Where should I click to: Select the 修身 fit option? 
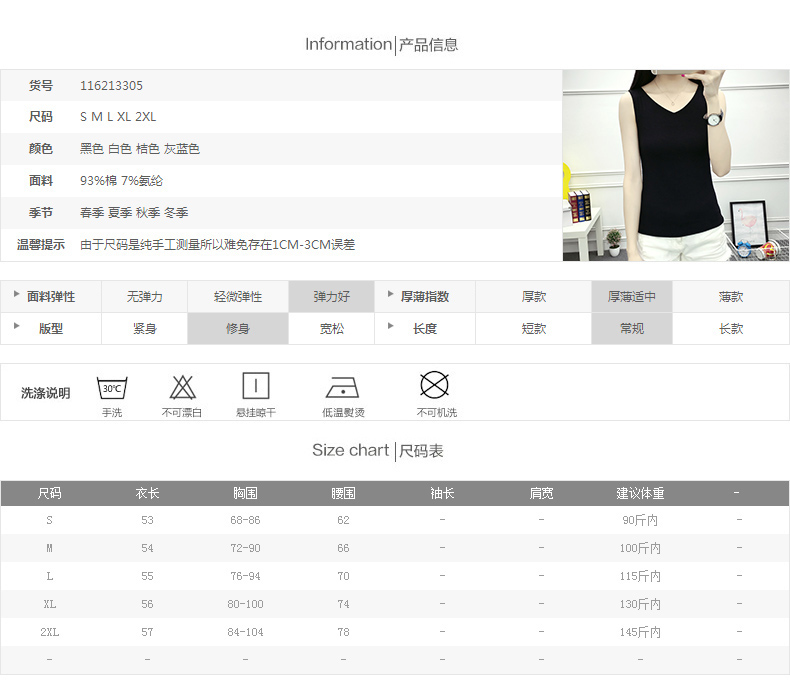click(237, 328)
